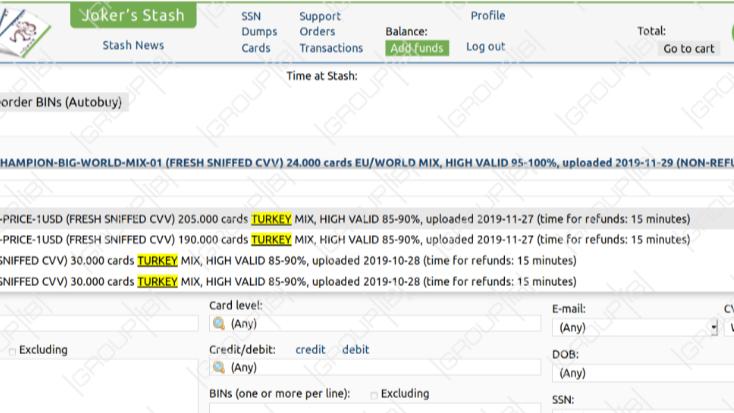Open the Profile link
The height and width of the screenshot is (413, 734).
pyautogui.click(x=488, y=15)
